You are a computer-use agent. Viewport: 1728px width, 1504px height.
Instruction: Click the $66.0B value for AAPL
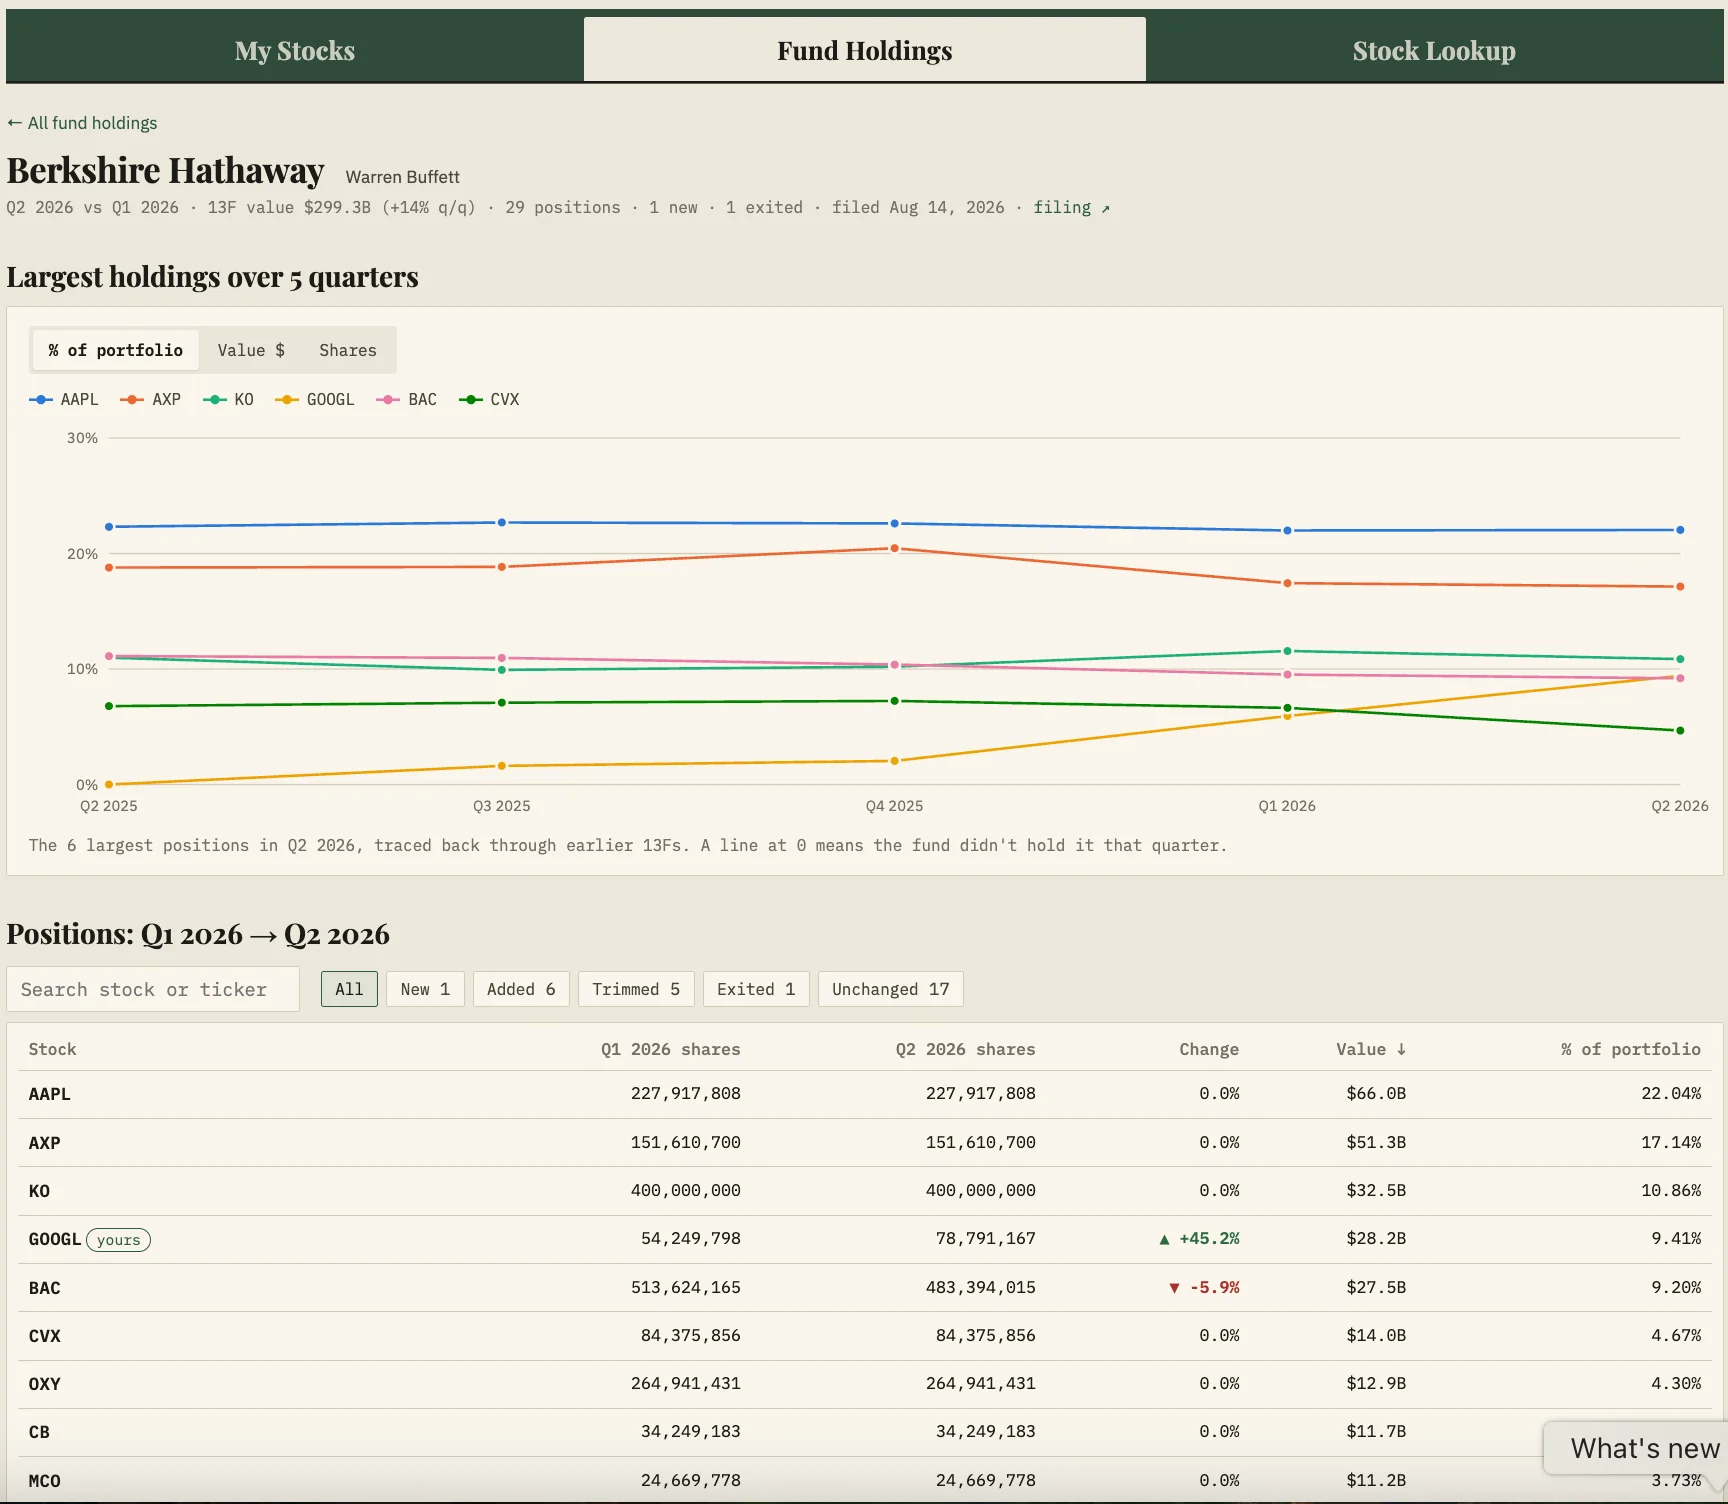[x=1376, y=1094]
